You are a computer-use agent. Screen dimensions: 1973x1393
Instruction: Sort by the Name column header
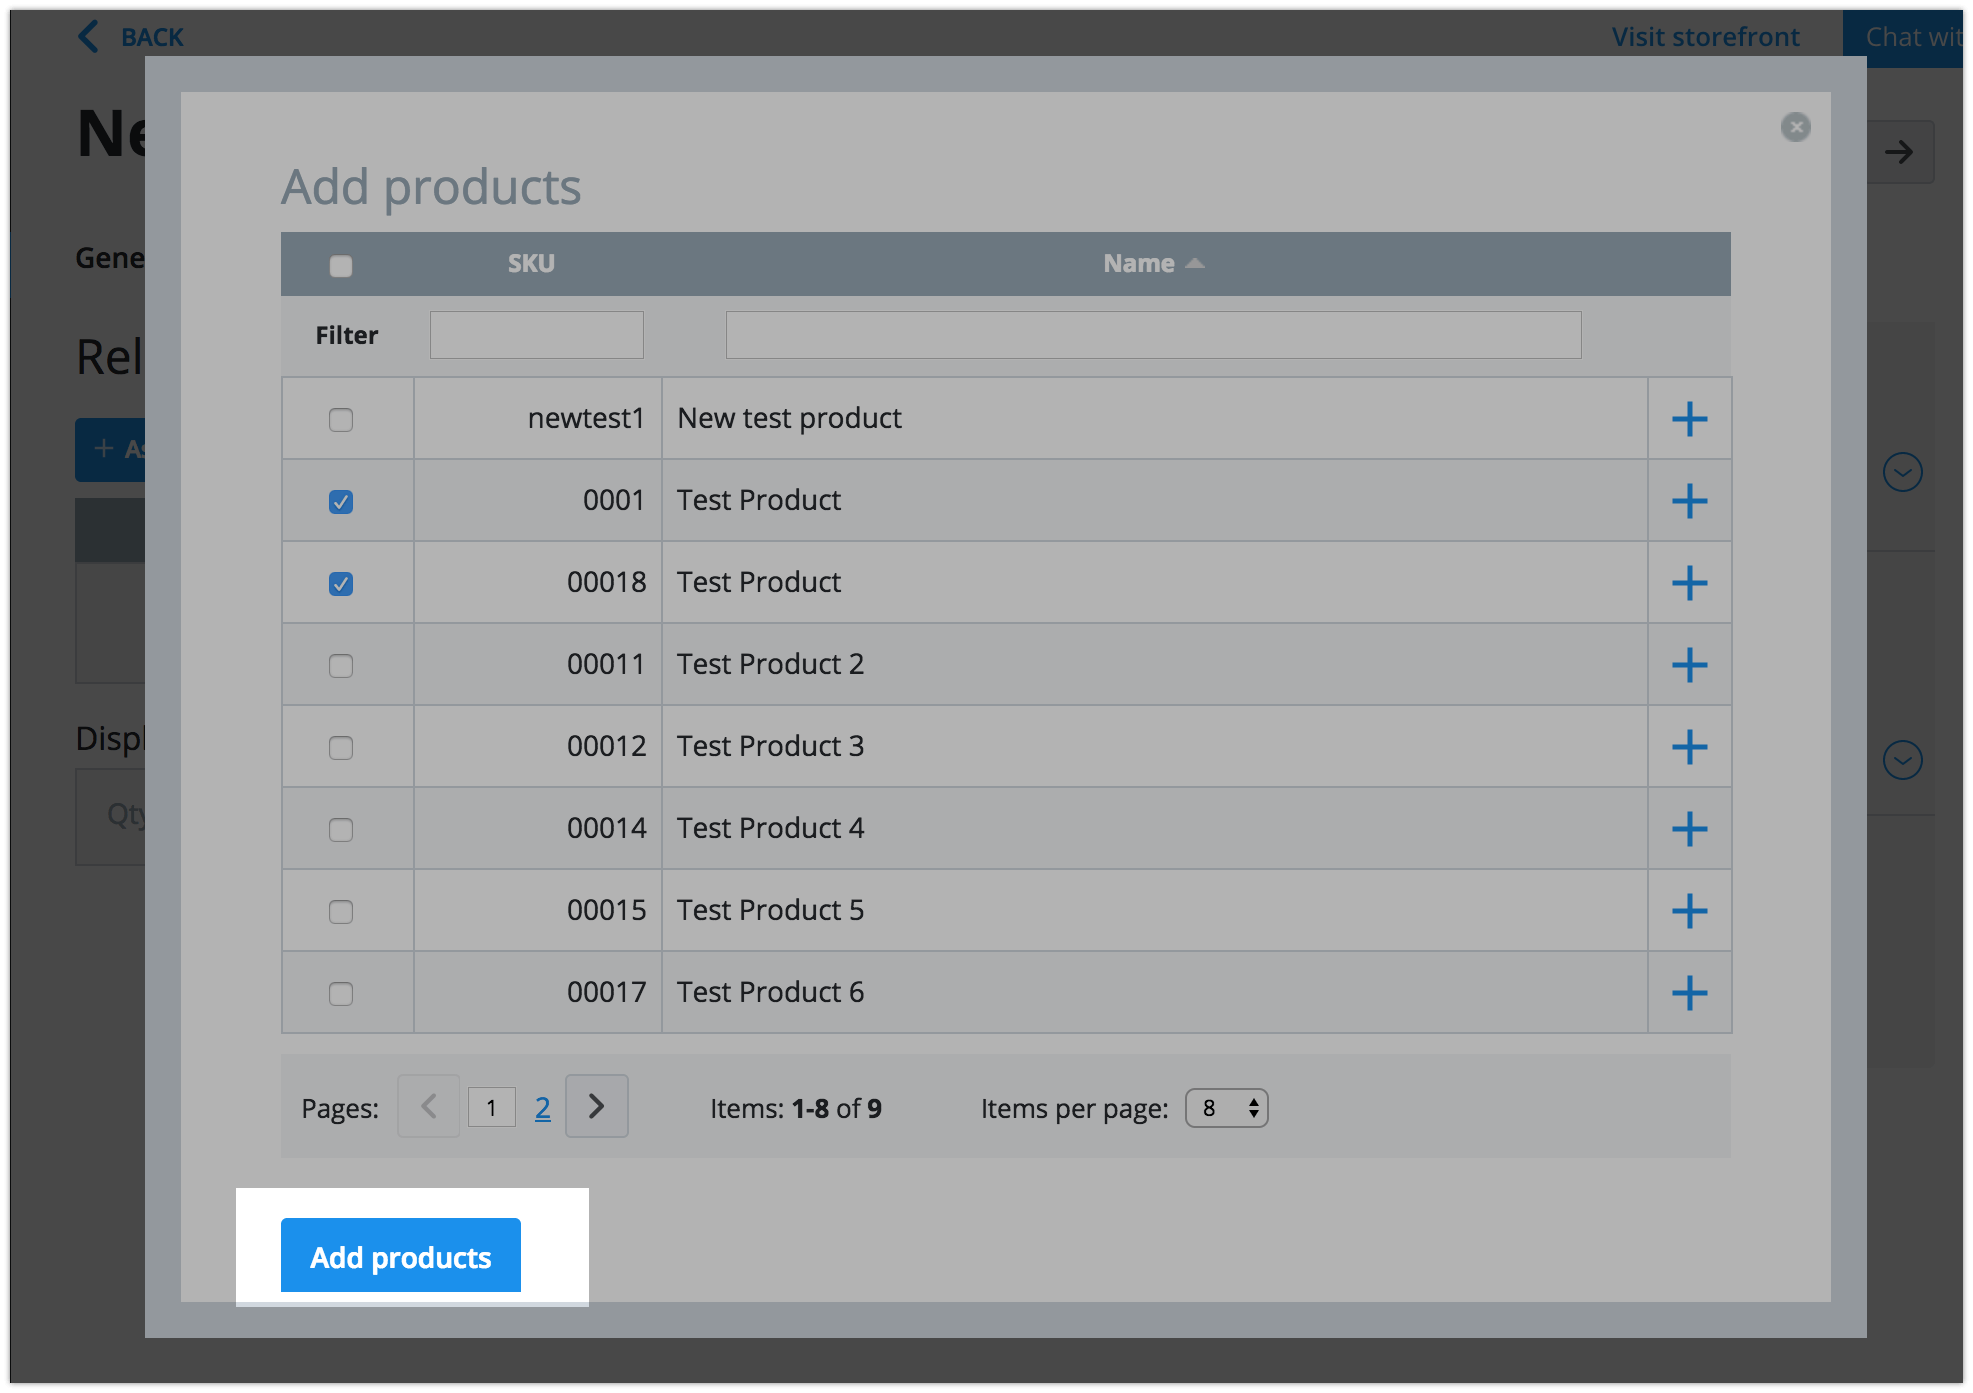1139,264
